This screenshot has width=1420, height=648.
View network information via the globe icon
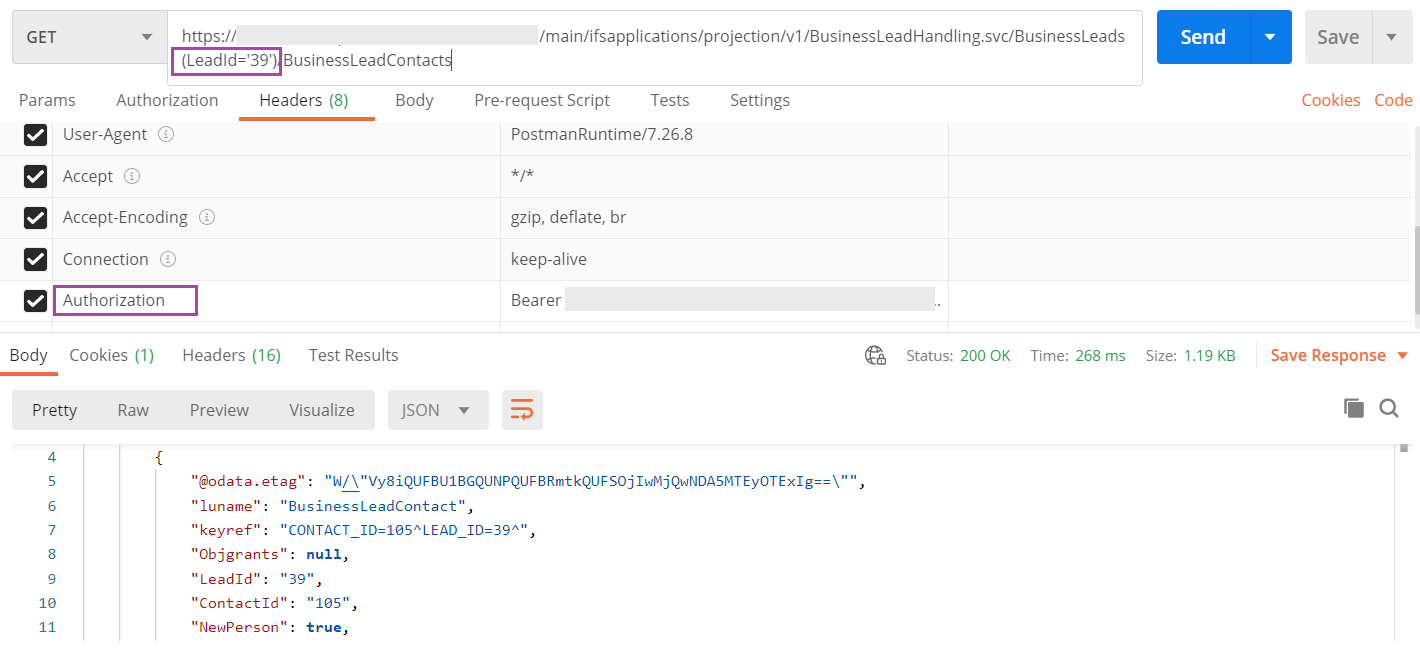tap(875, 355)
